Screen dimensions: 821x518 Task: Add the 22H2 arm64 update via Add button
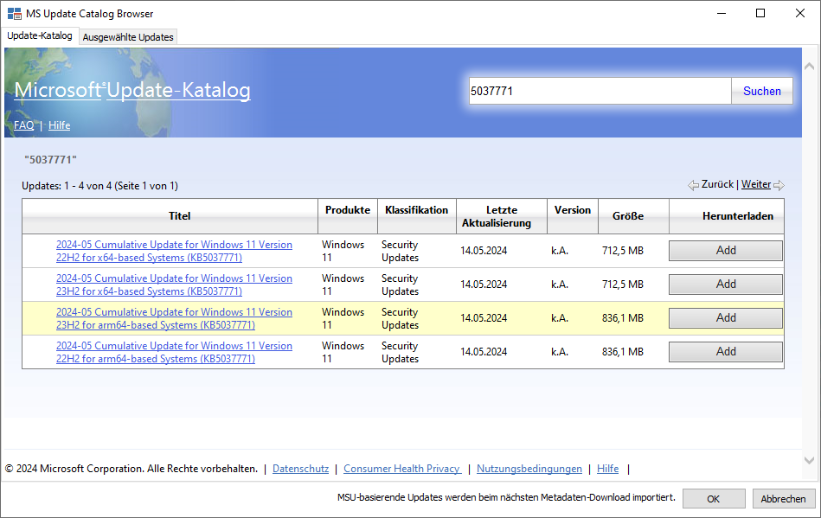[x=726, y=351]
